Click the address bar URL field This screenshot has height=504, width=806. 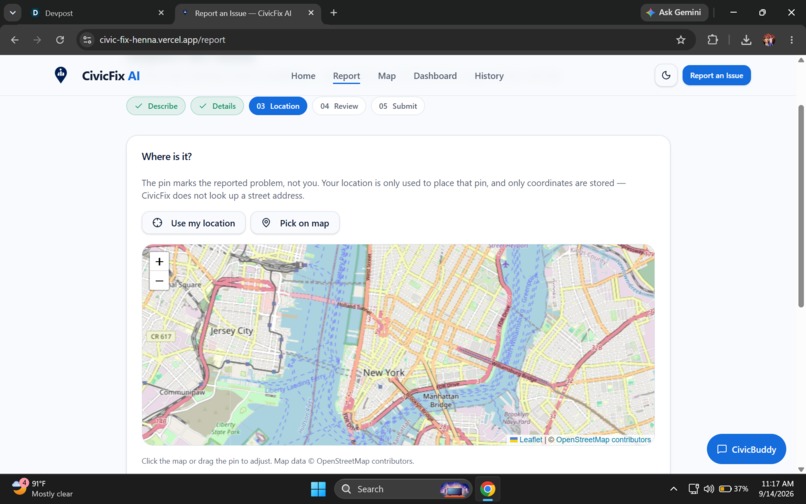(x=386, y=40)
